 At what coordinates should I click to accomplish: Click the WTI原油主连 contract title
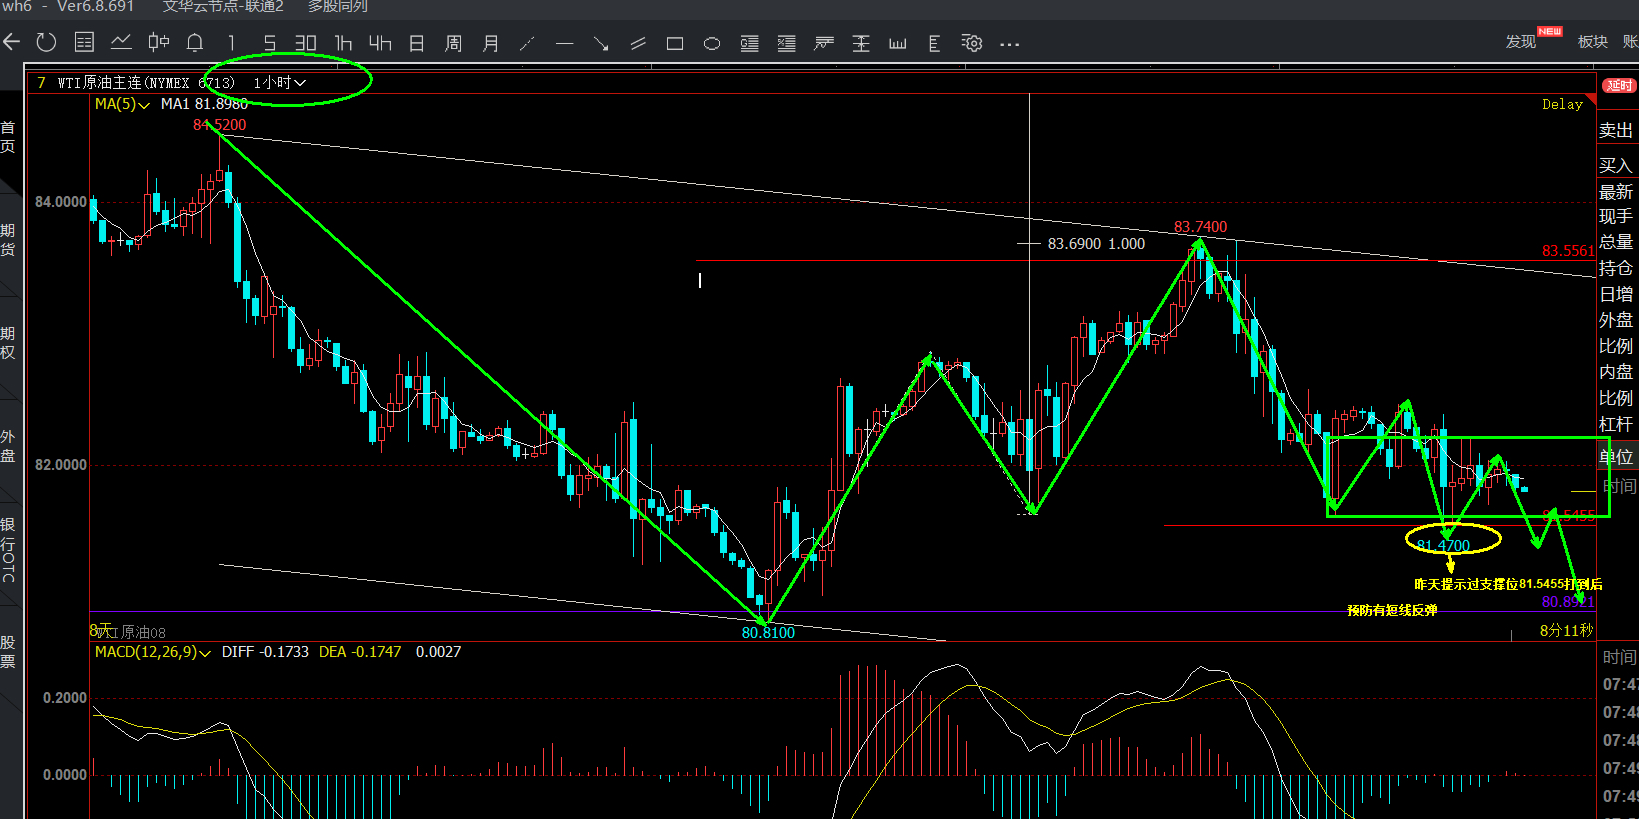click(146, 83)
